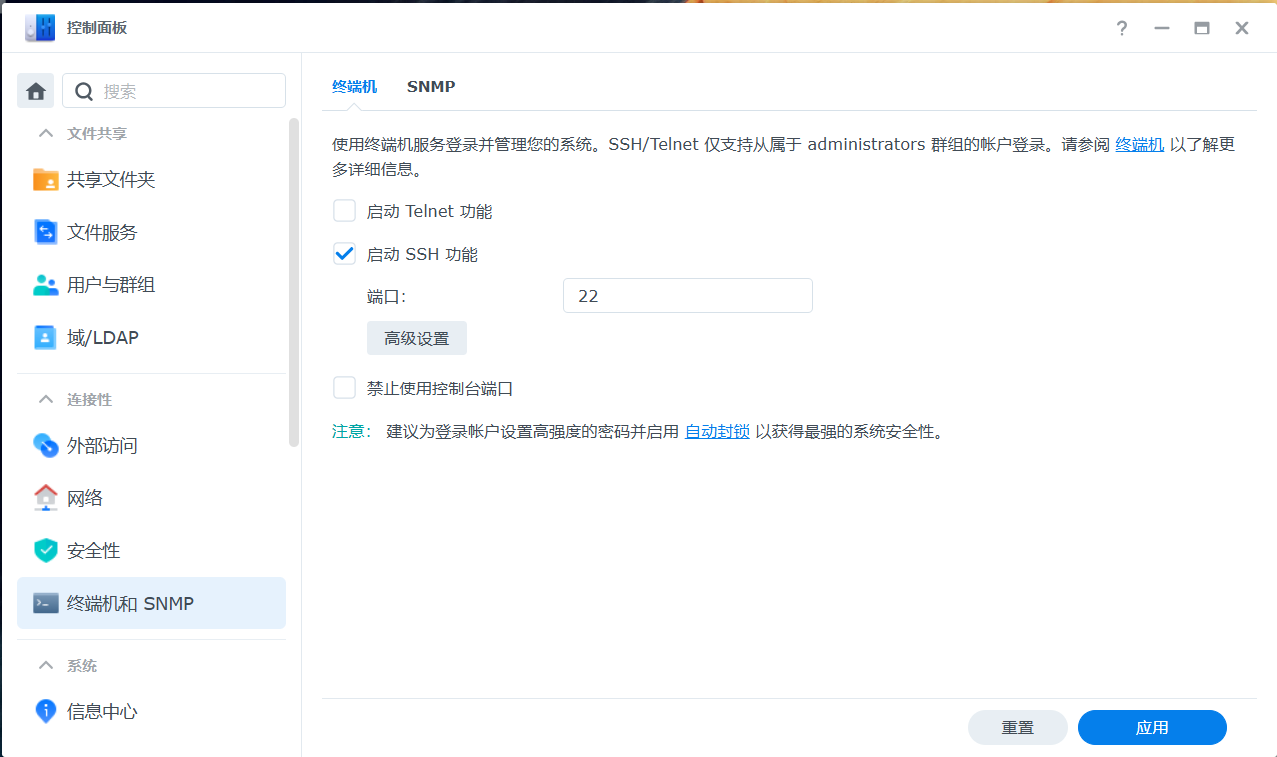Image resolution: width=1277 pixels, height=757 pixels.
Task: Uncheck the SSH (启动 SSH 功能) checkbox
Action: click(x=345, y=254)
